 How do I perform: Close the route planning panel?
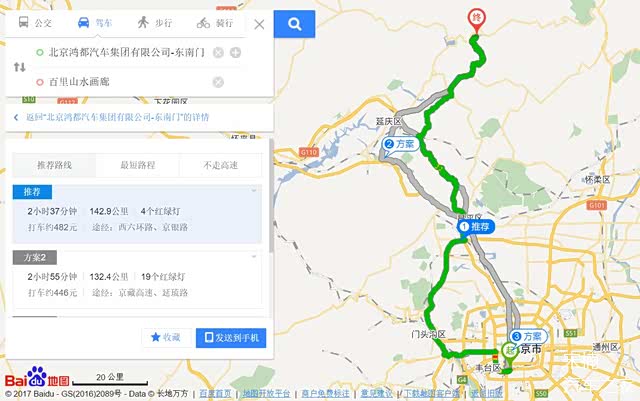point(259,25)
